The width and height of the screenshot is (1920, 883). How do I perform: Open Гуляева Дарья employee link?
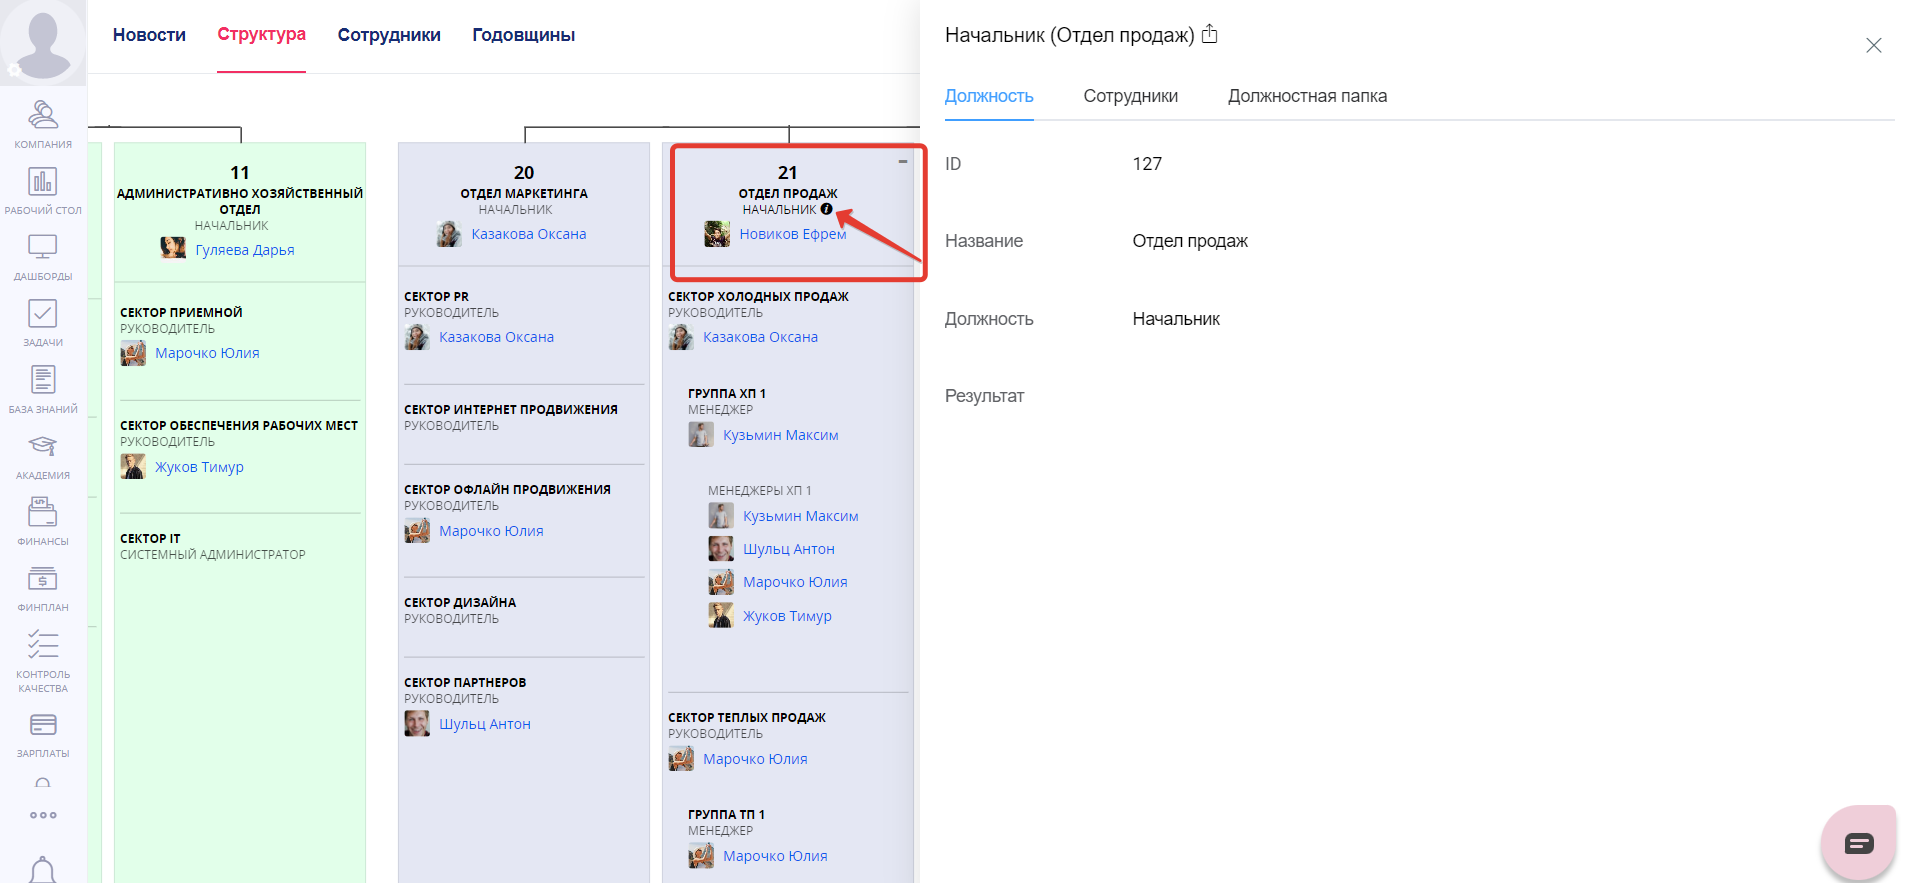244,250
